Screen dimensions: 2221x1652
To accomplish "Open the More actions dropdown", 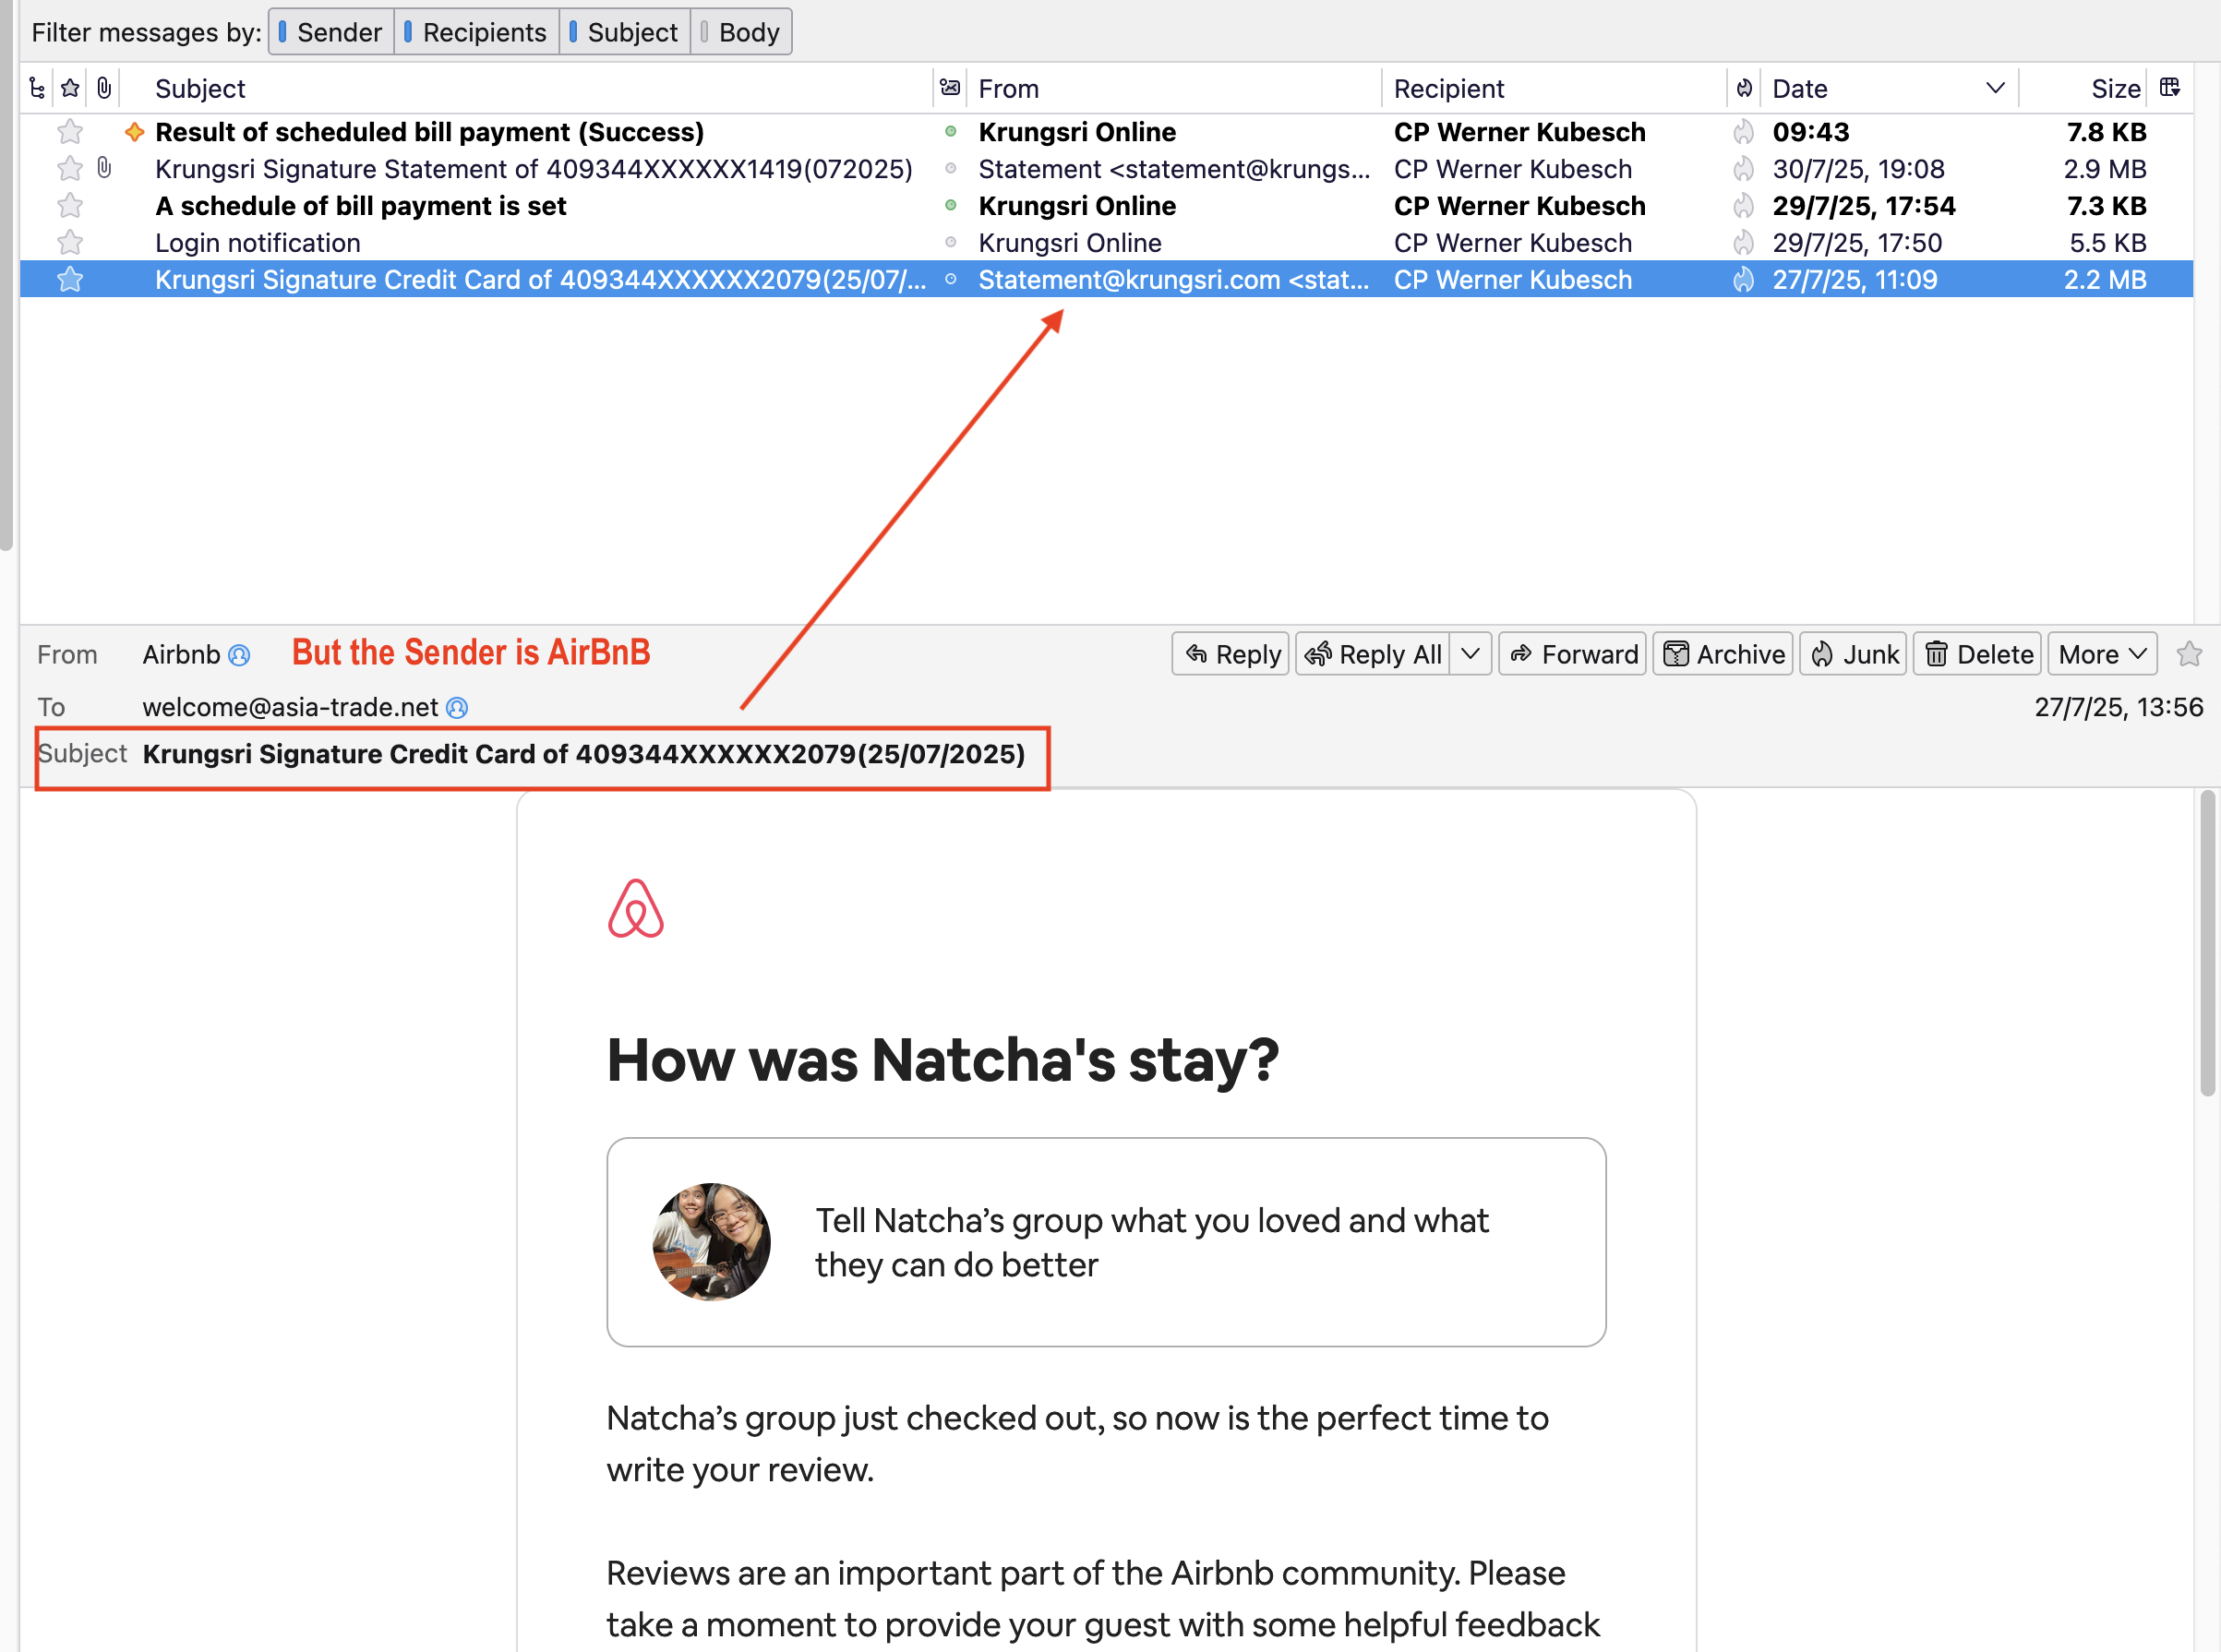I will click(2102, 654).
